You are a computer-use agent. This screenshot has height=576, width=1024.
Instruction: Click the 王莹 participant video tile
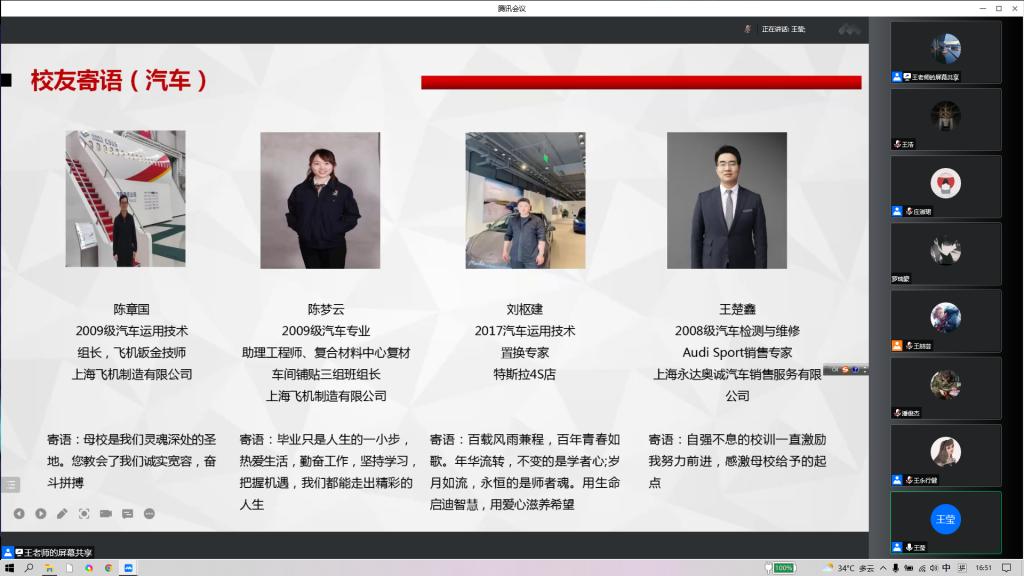point(946,521)
